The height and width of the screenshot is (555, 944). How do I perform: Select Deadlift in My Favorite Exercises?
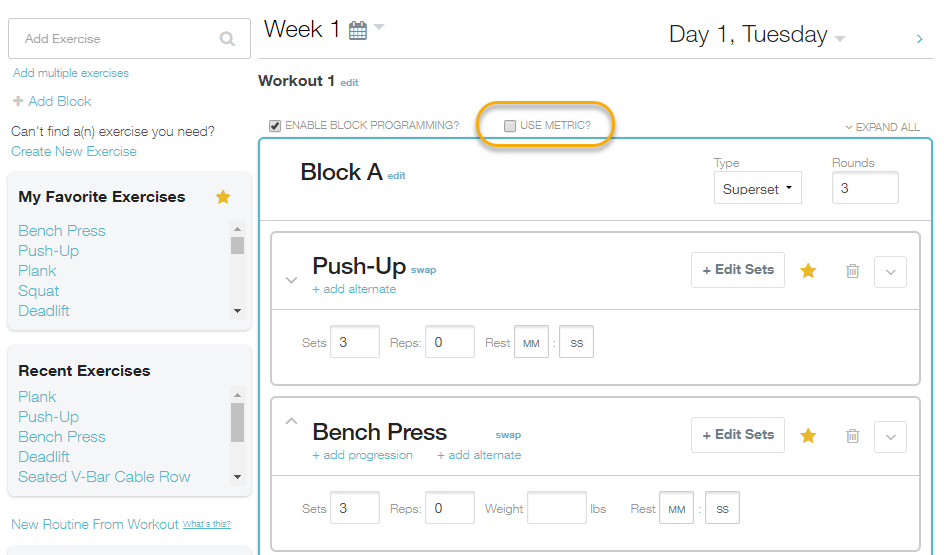pyautogui.click(x=44, y=310)
